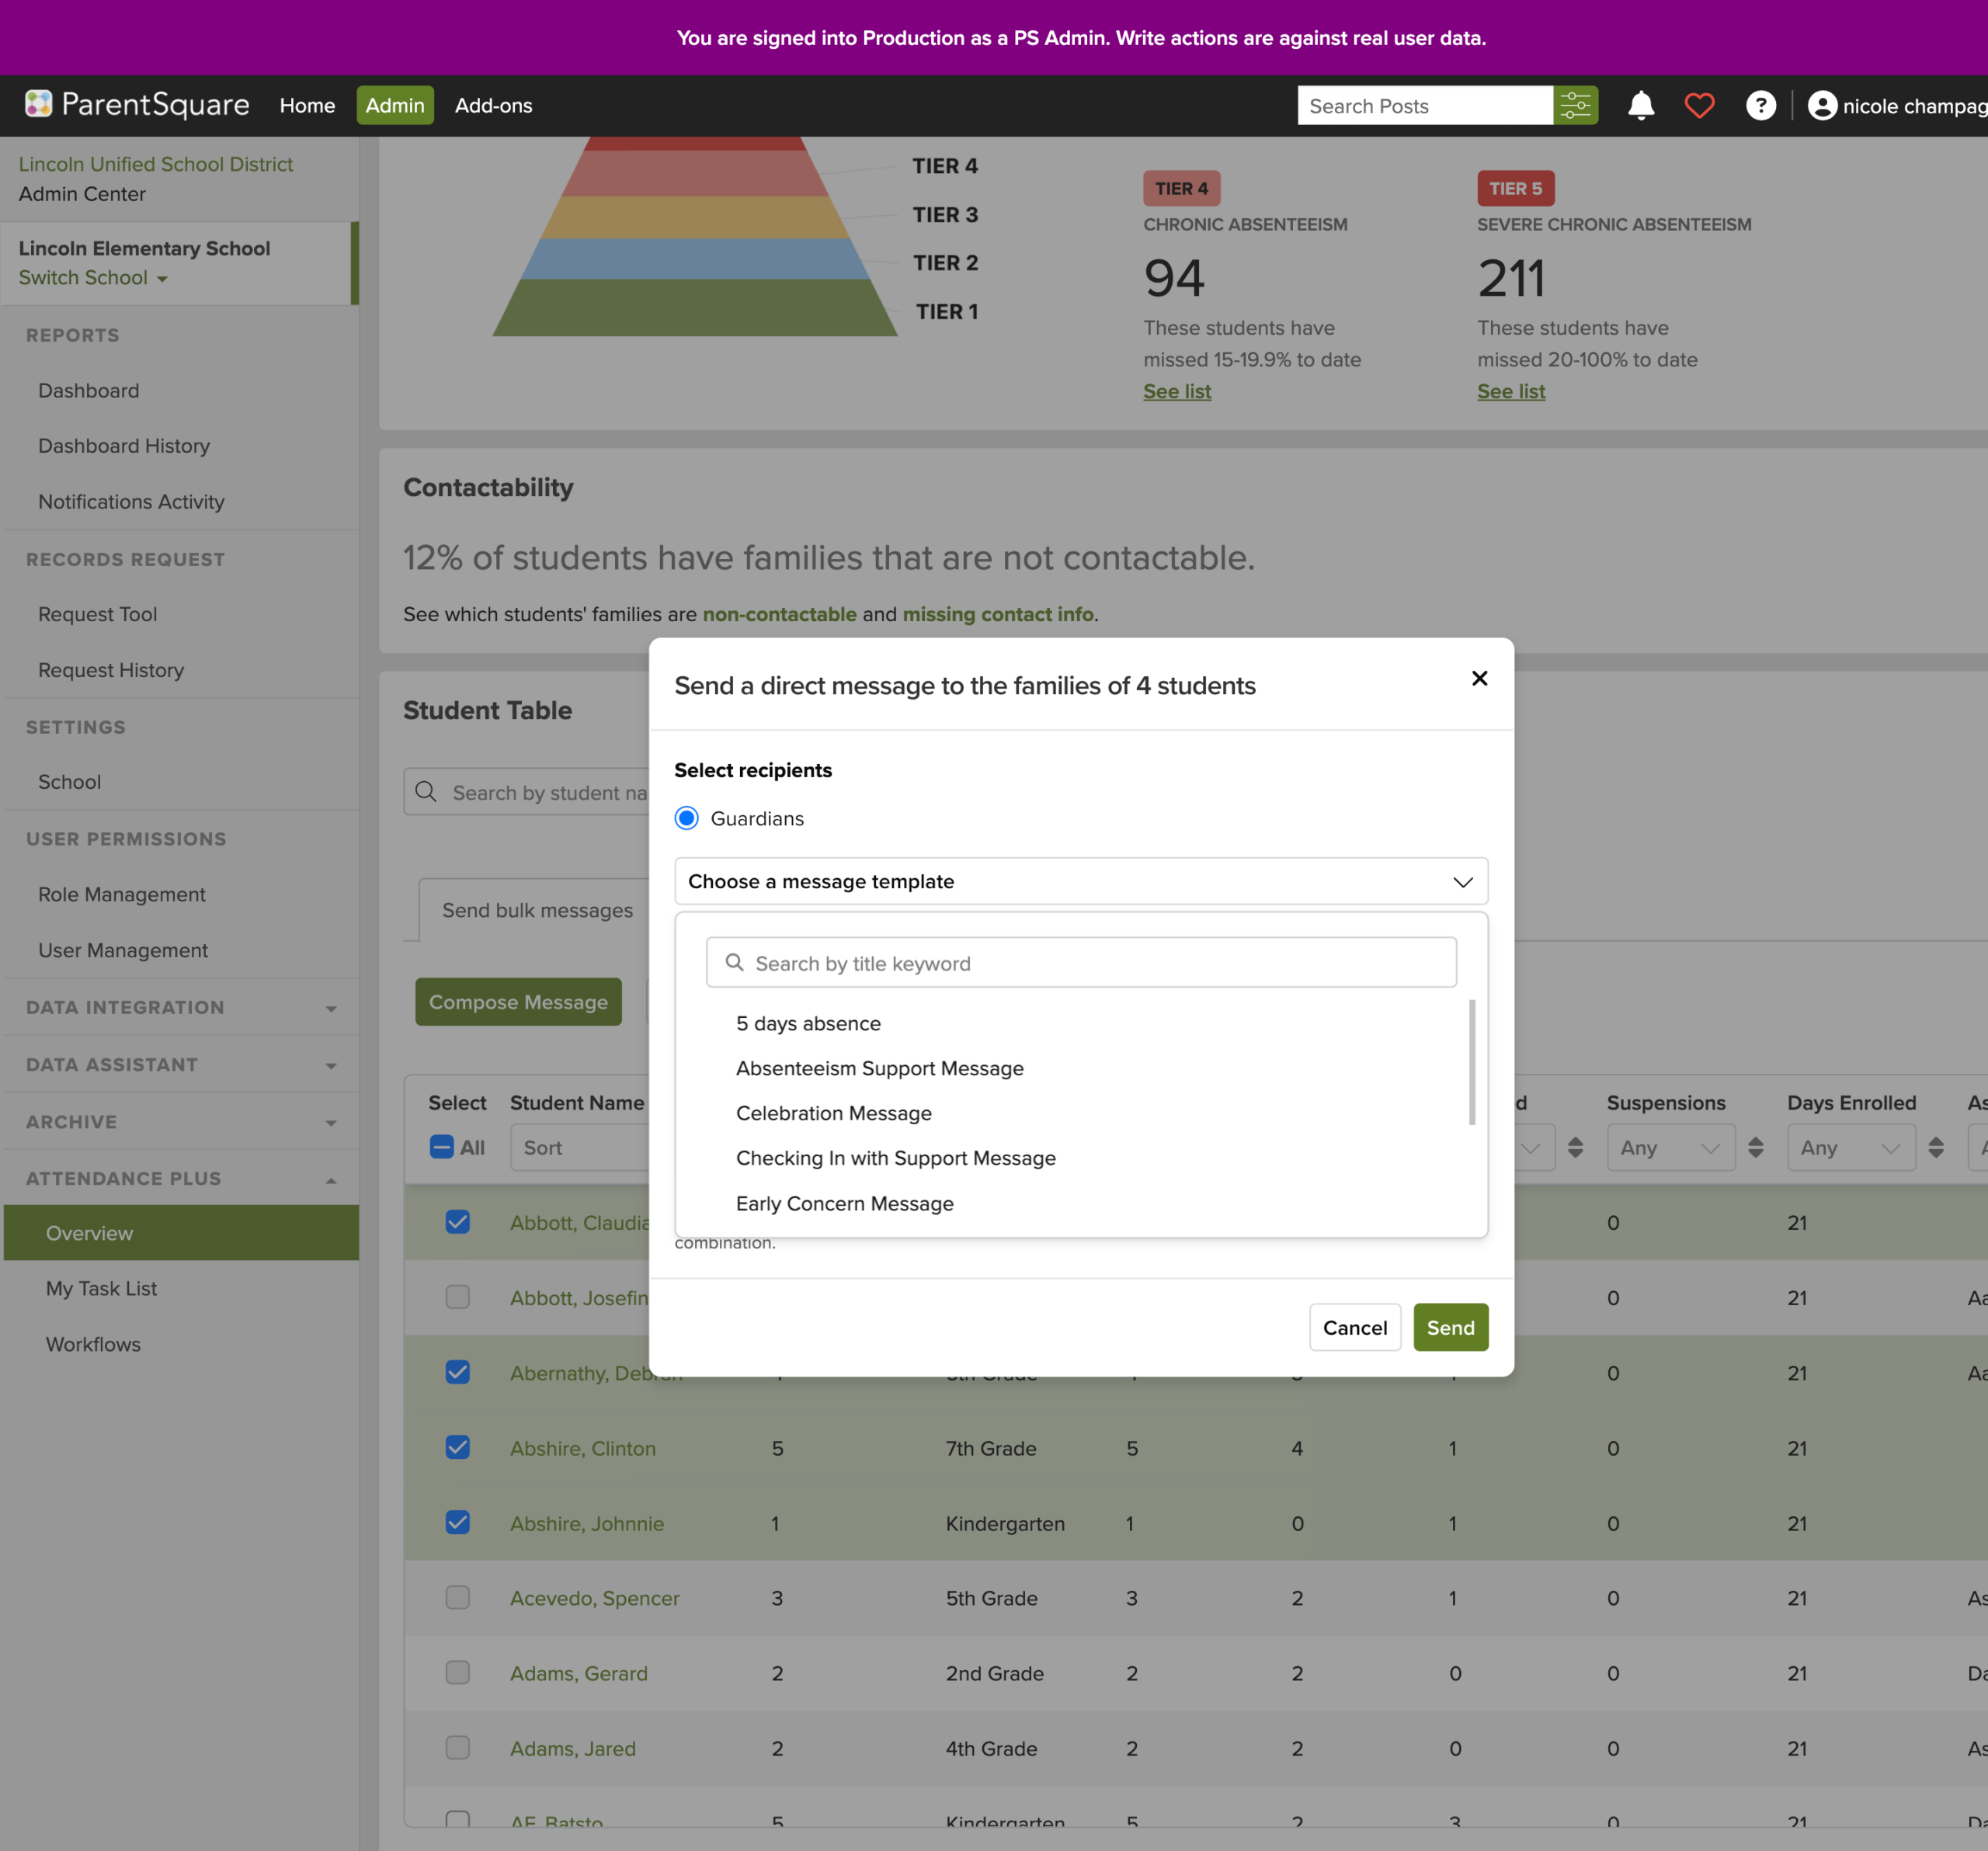The width and height of the screenshot is (1988, 1851).
Task: Open nicole champag's account avatar menu
Action: coord(1825,105)
